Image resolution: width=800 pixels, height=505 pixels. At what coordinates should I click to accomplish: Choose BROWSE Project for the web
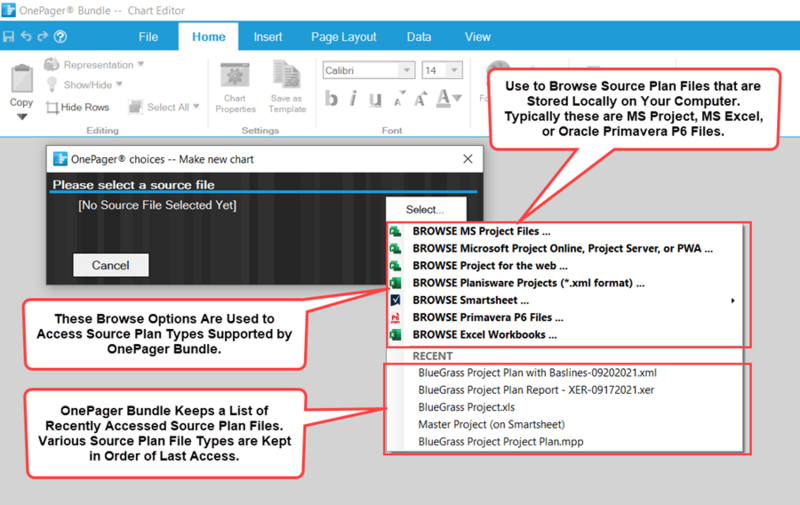565,266
